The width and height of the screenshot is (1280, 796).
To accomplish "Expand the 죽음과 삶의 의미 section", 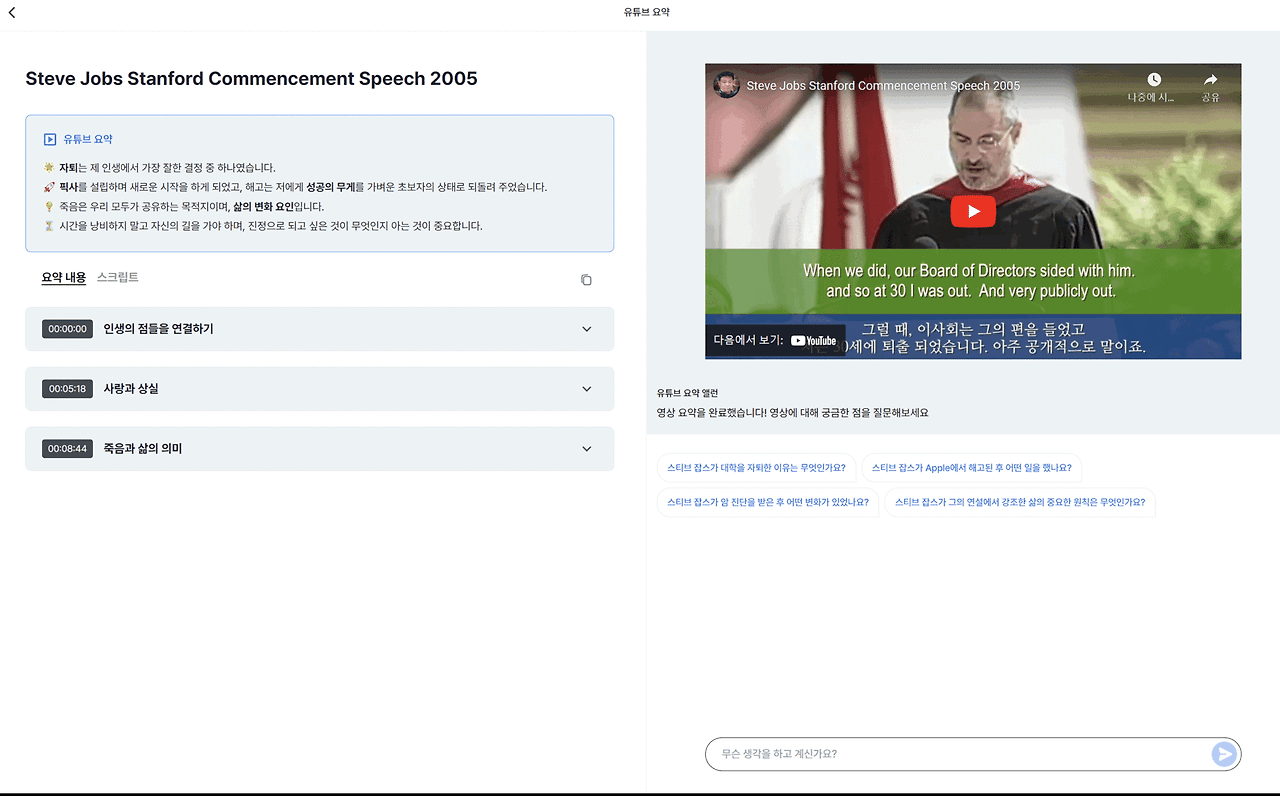I will pos(319,449).
